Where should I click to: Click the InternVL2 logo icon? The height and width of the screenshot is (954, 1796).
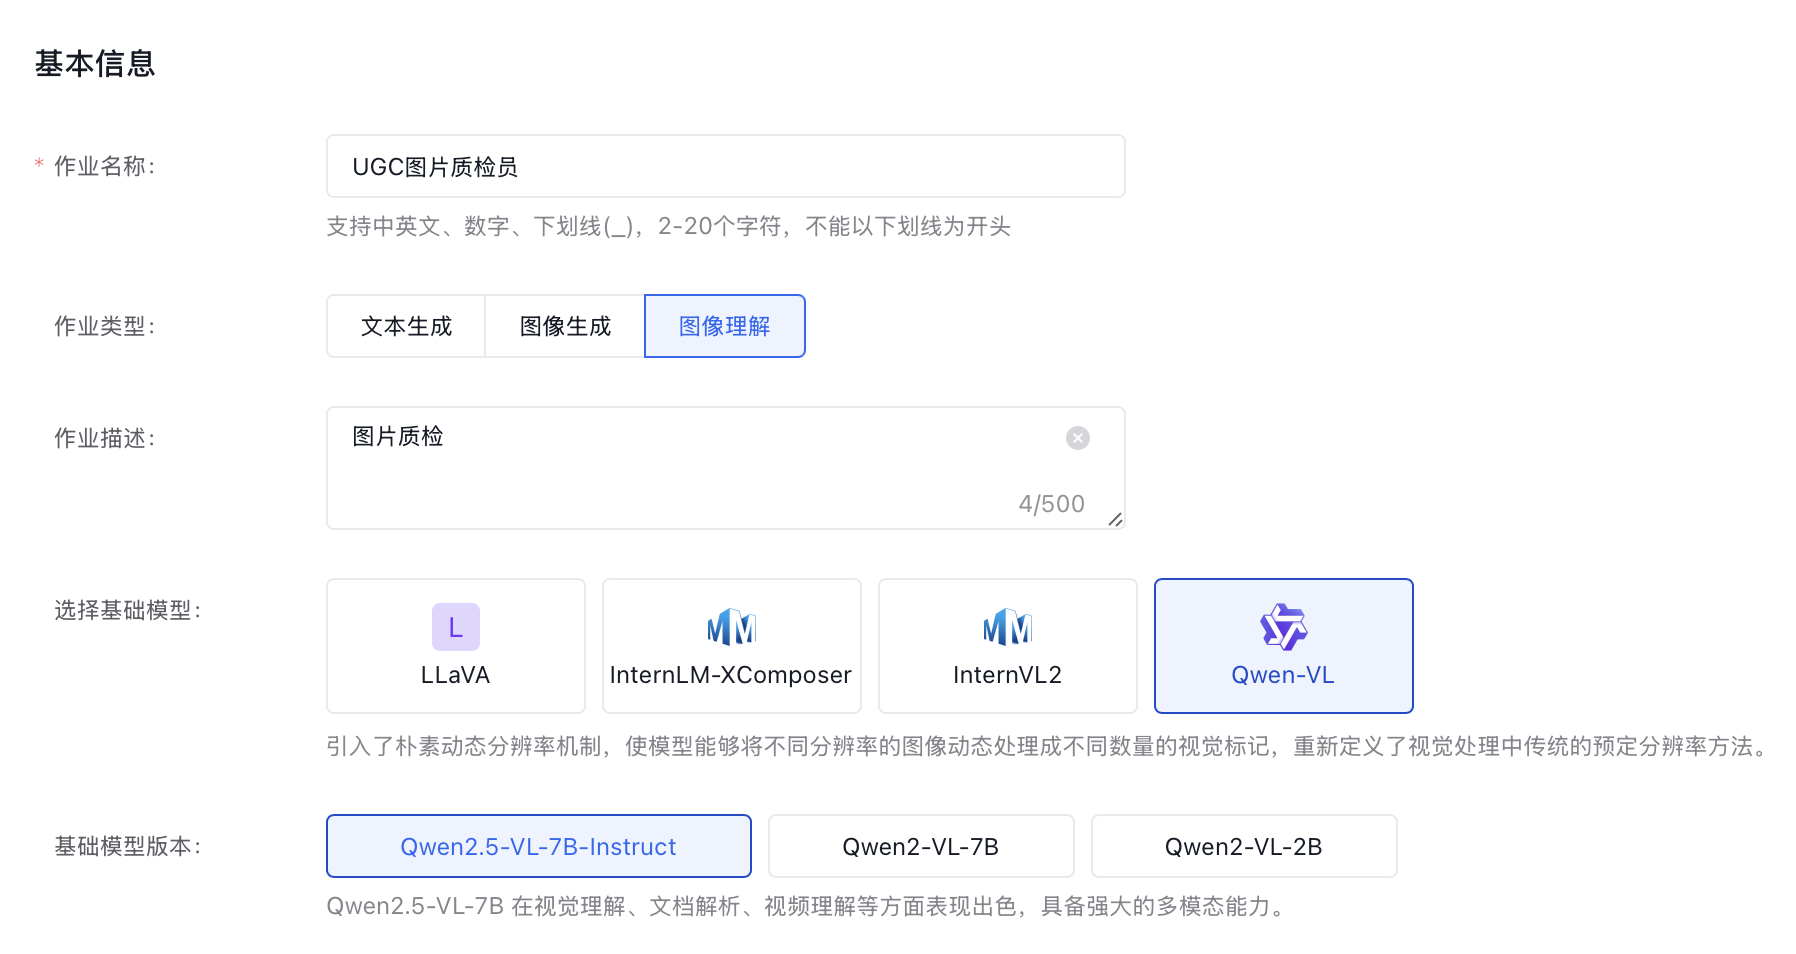coord(1008,627)
